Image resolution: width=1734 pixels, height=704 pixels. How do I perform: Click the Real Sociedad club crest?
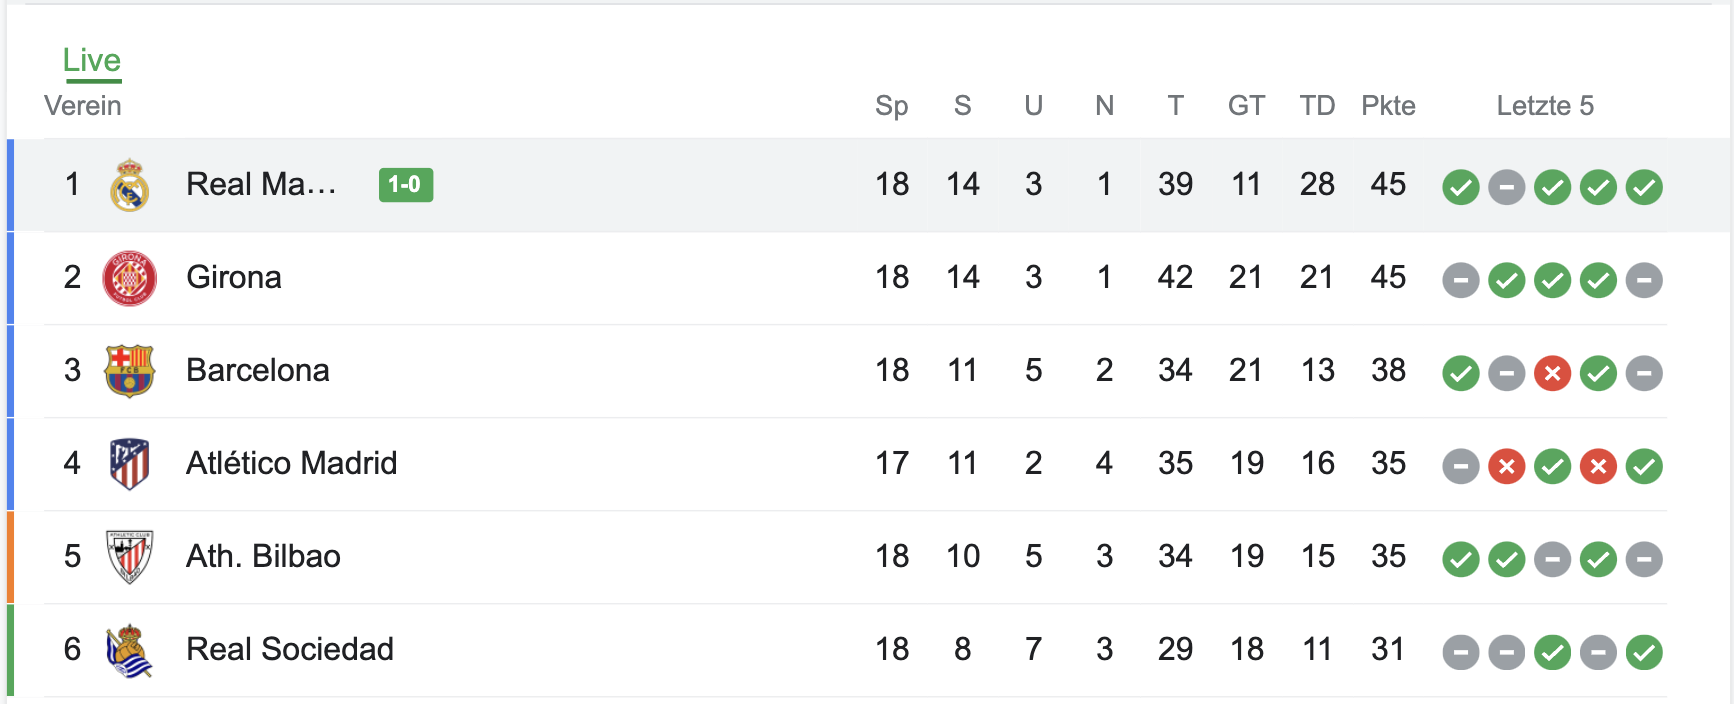(129, 650)
